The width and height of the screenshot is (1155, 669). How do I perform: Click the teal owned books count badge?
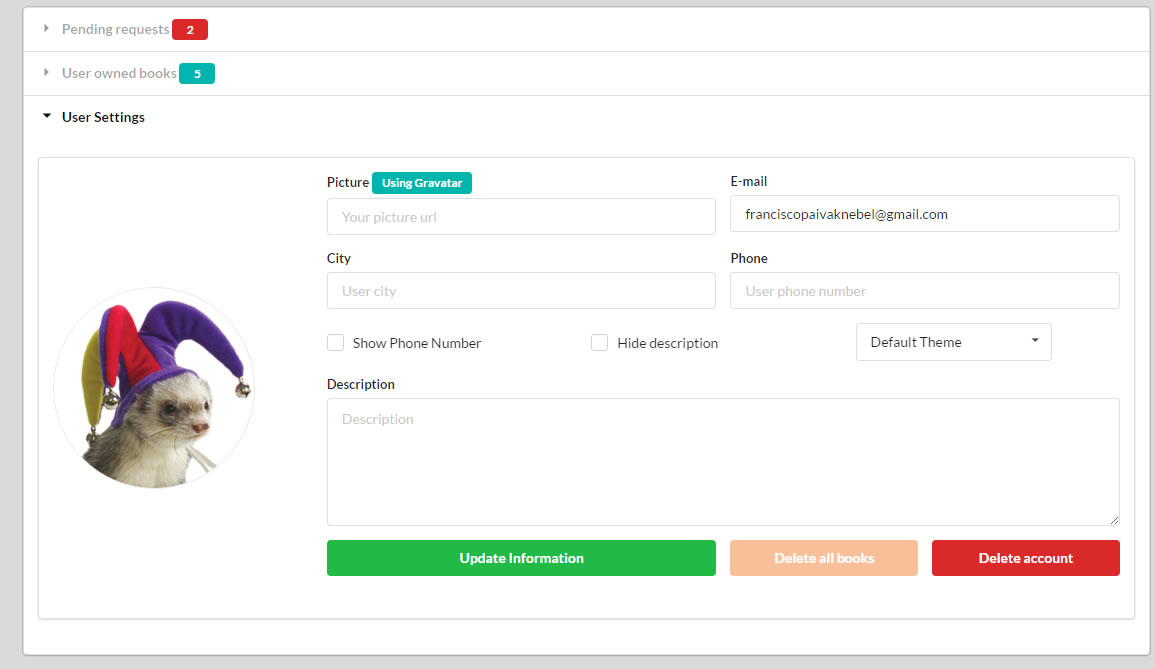[197, 74]
